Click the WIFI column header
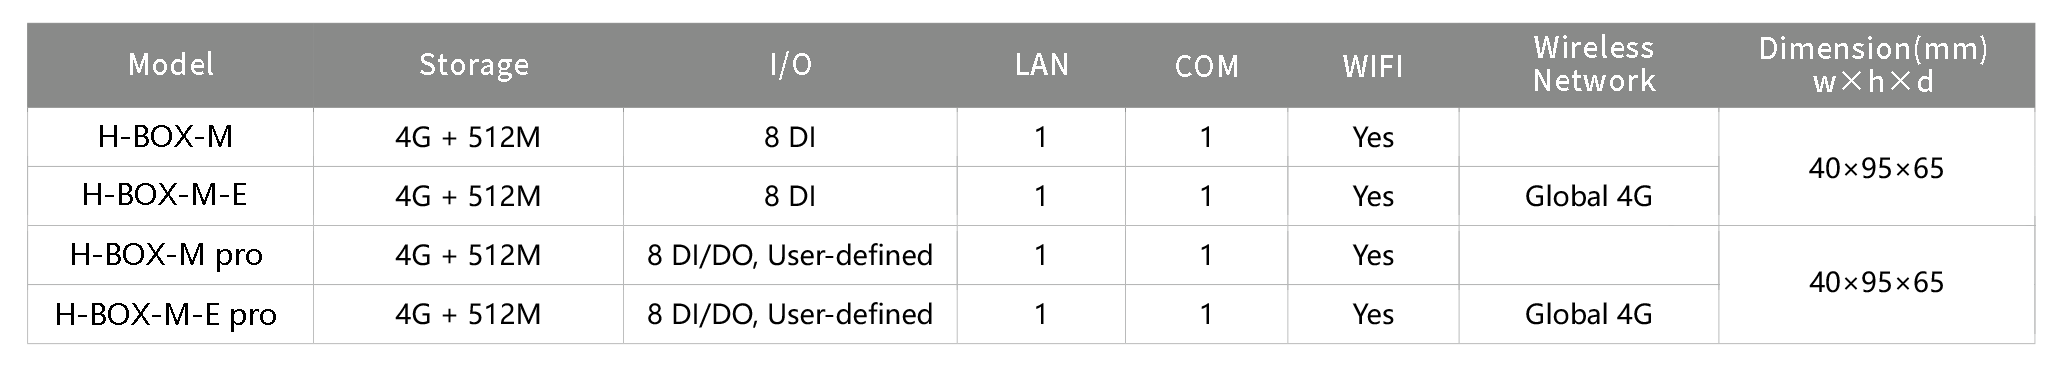 1373,65
